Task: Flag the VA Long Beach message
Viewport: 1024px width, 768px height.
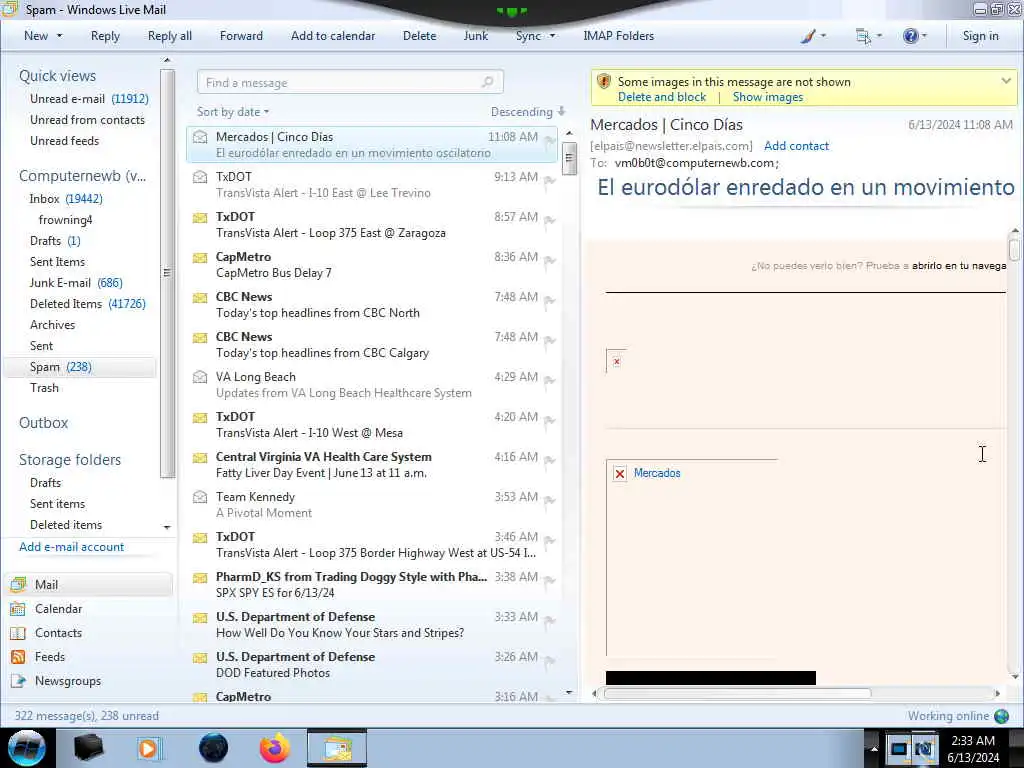Action: pyautogui.click(x=550, y=380)
